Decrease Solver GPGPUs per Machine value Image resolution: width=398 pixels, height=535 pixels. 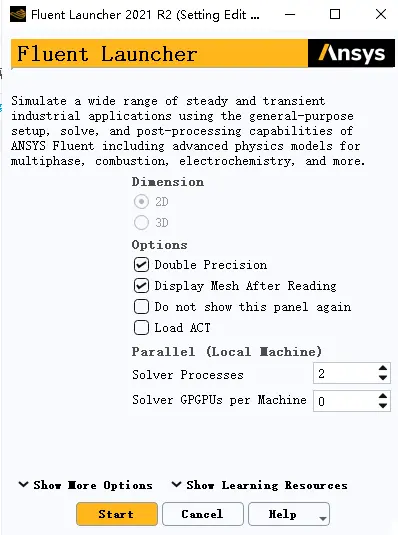pos(383,406)
